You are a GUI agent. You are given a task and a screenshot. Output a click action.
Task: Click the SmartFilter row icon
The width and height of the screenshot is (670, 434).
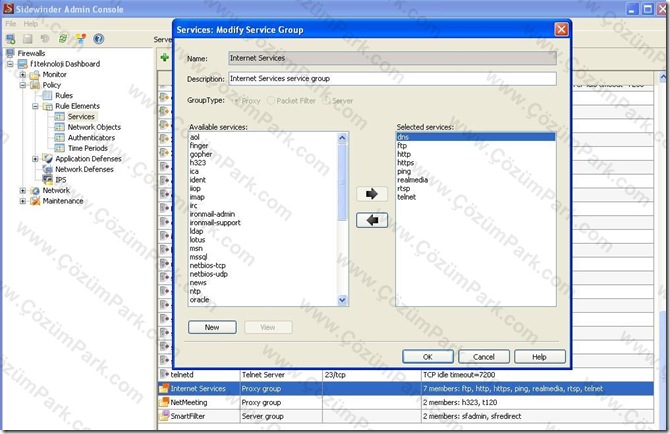164,416
